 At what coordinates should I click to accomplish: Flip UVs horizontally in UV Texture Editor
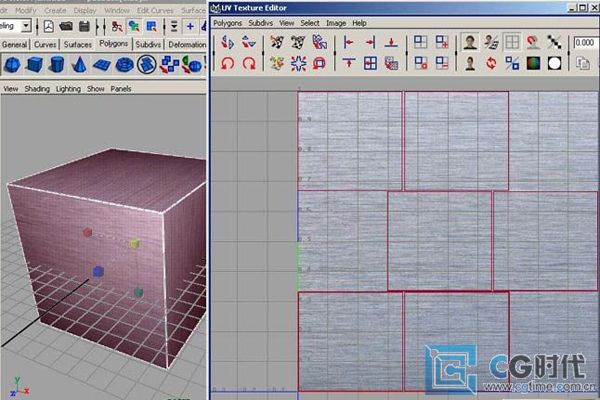tap(227, 42)
